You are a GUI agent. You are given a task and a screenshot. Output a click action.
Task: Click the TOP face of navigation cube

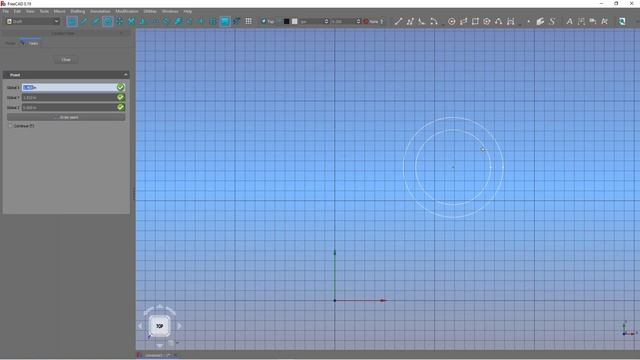[160, 326]
